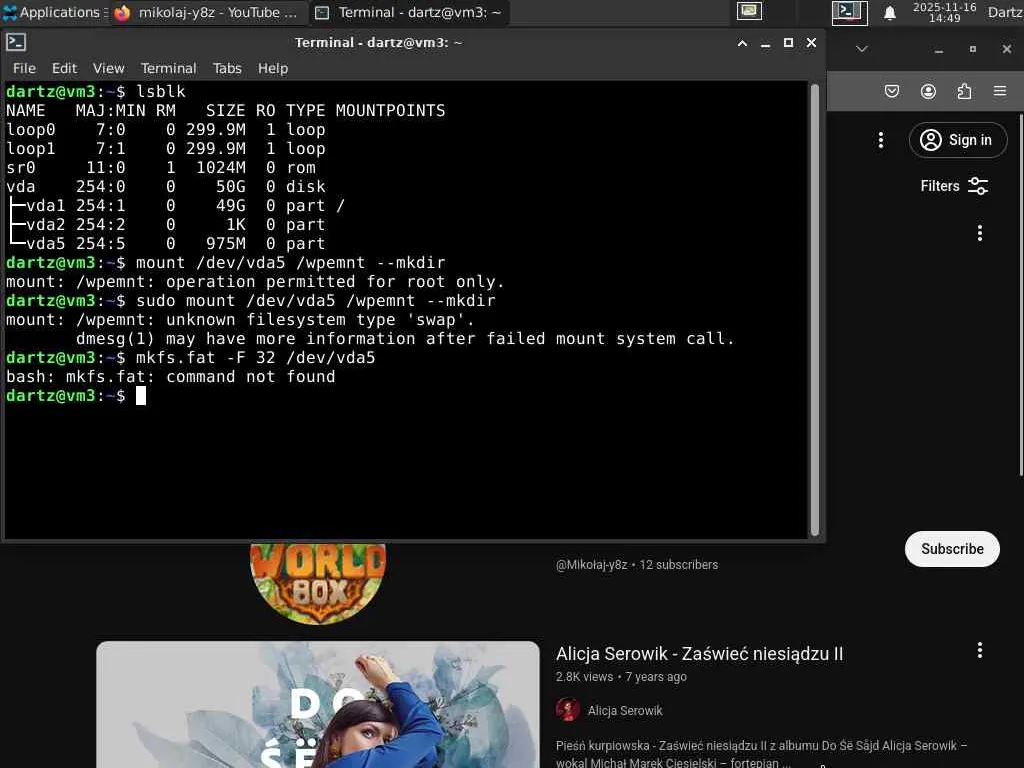The width and height of the screenshot is (1024, 768).
Task: Open the Terminal menu in menu bar
Action: (x=168, y=68)
